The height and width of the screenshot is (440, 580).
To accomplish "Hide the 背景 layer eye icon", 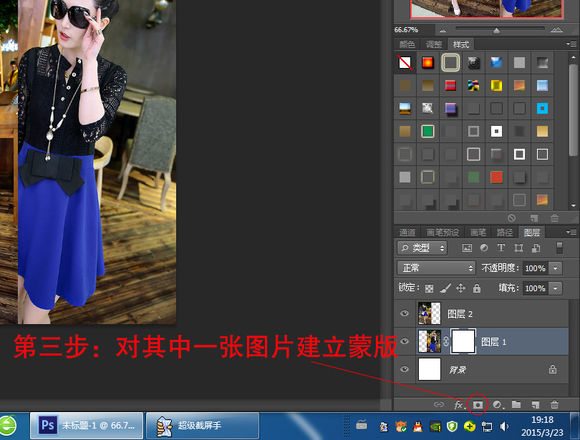I will coord(405,369).
